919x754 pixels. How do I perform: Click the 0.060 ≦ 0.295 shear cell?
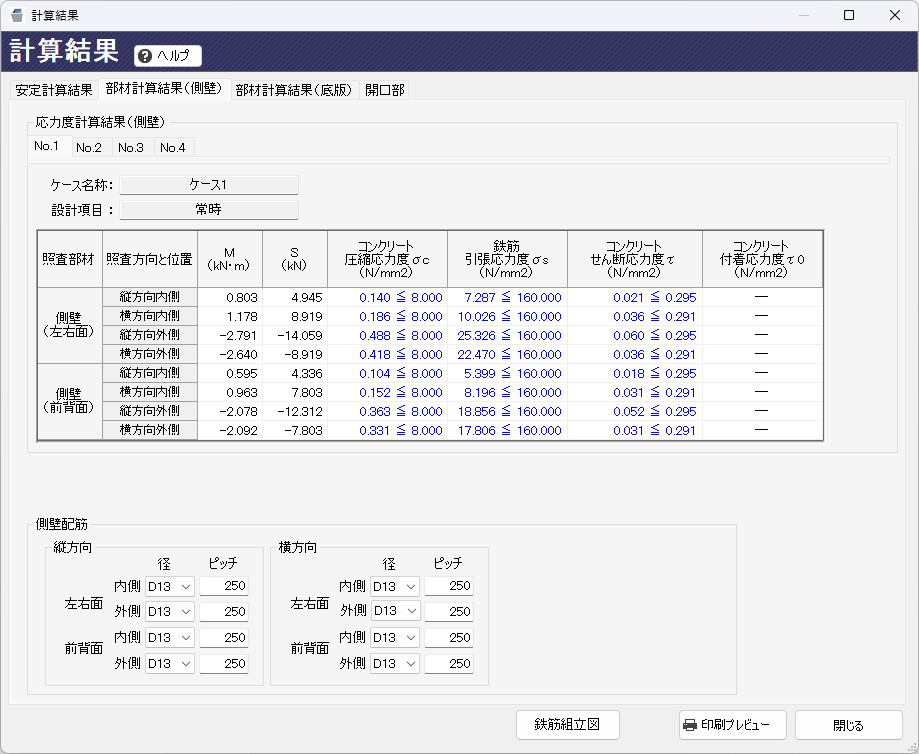tap(635, 335)
